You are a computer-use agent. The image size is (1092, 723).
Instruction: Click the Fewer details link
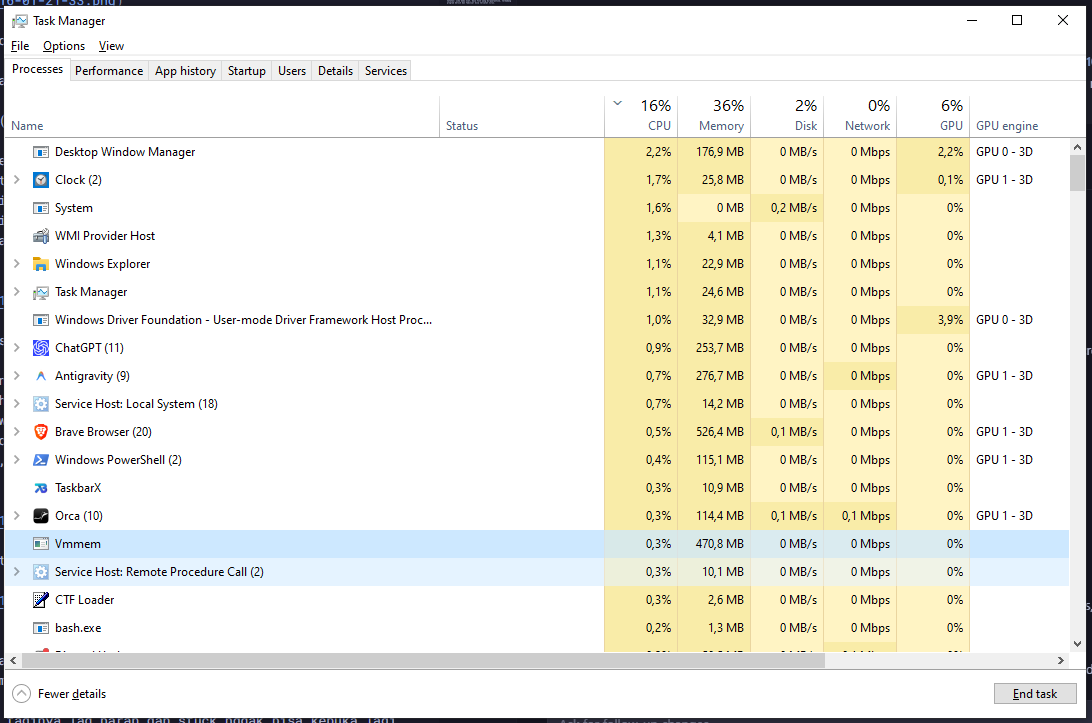click(x=72, y=694)
